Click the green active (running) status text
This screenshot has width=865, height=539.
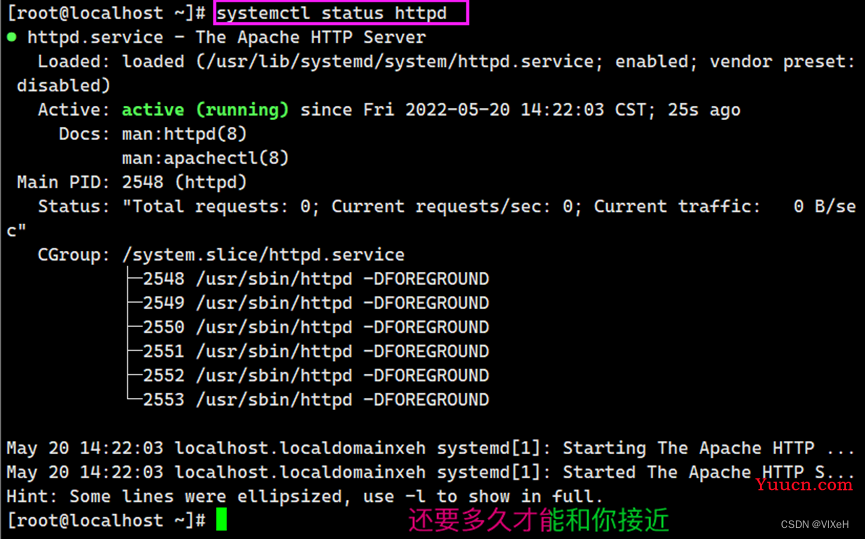[x=205, y=110]
